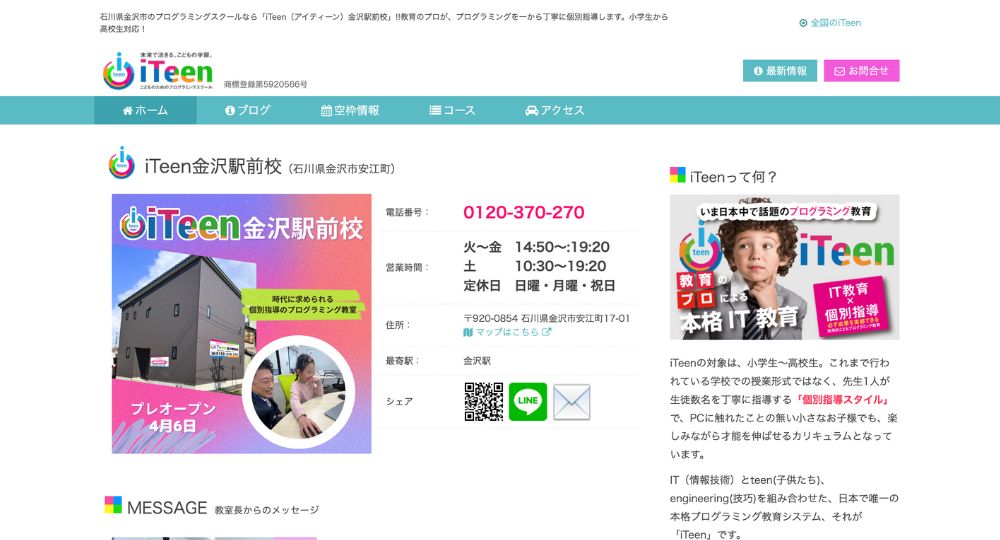This screenshot has height=540, width=1000.
Task: Click the calendar icon beside 空枠情報
Action: coord(326,111)
